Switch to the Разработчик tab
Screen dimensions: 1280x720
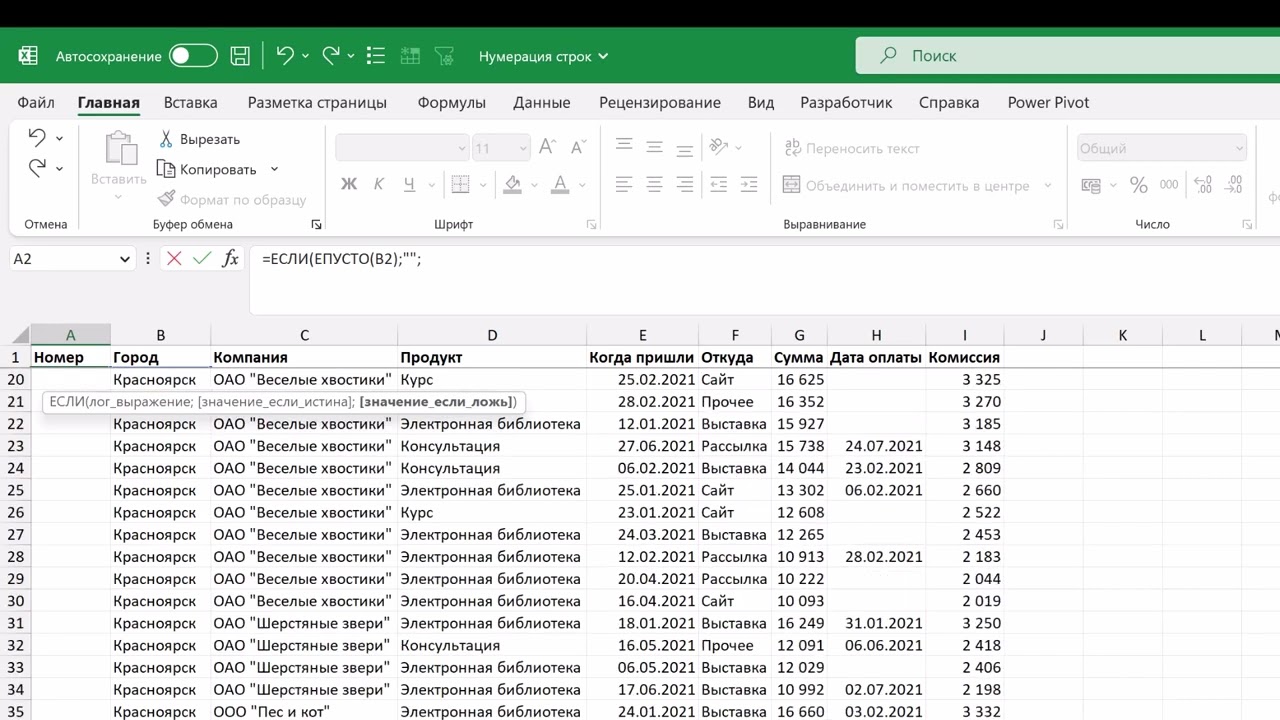click(846, 102)
